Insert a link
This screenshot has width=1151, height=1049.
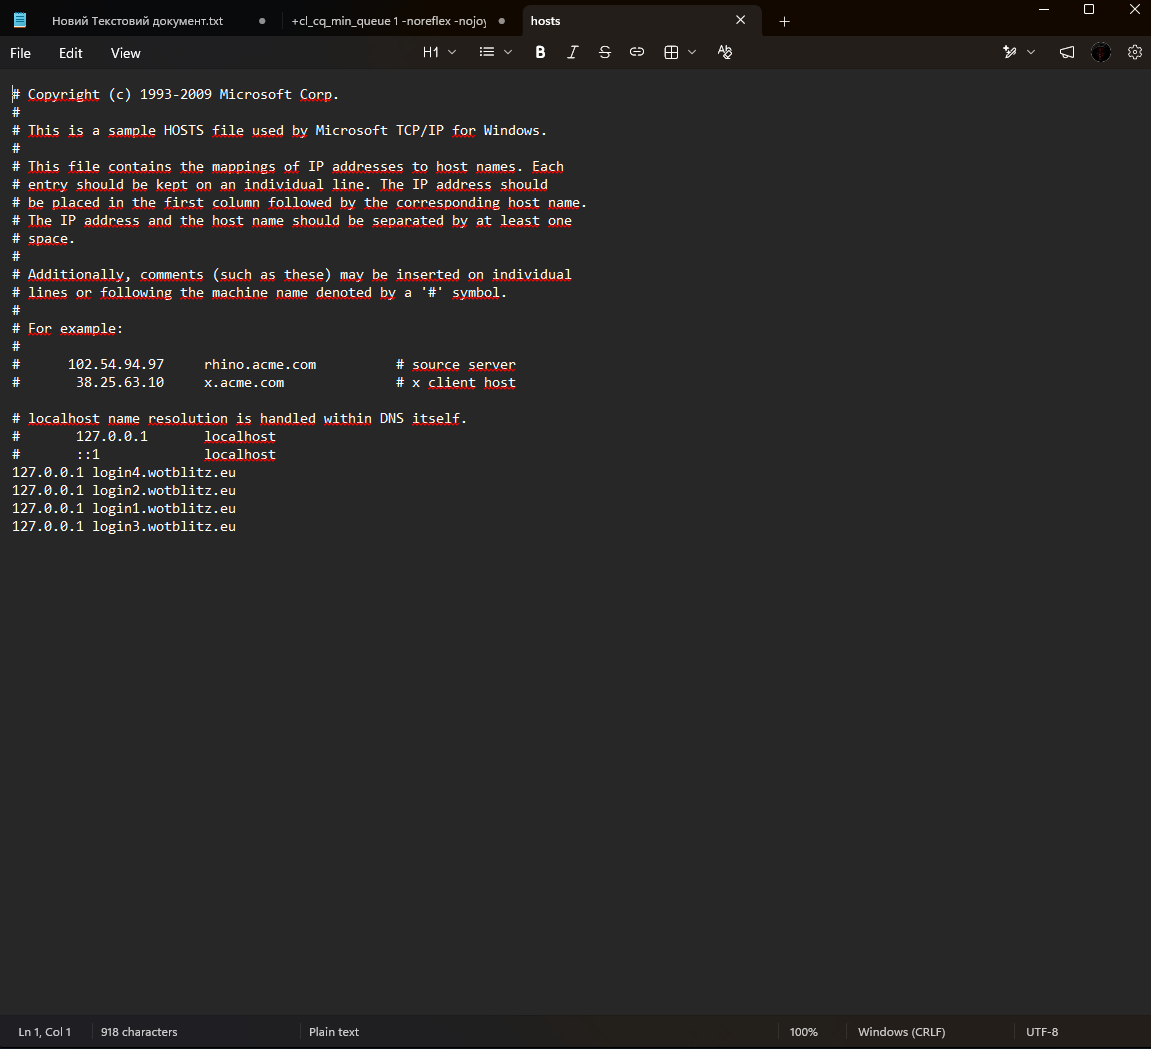(637, 52)
